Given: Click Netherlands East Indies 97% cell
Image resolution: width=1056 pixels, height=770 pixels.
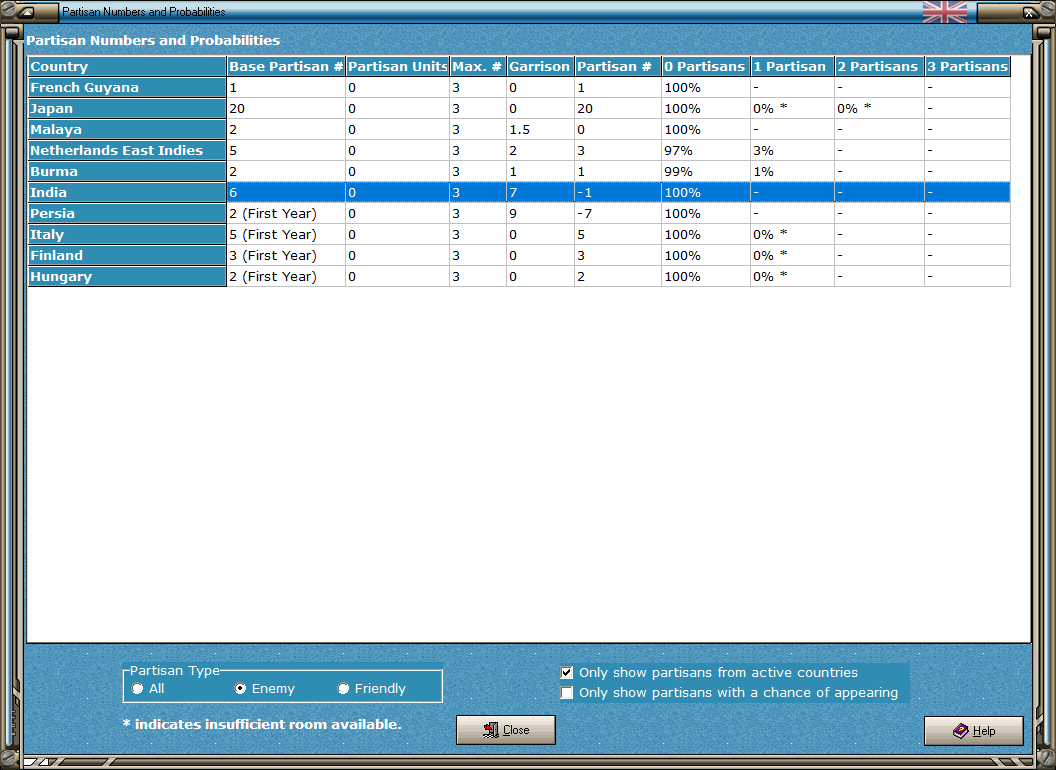Looking at the screenshot, I should coord(706,150).
